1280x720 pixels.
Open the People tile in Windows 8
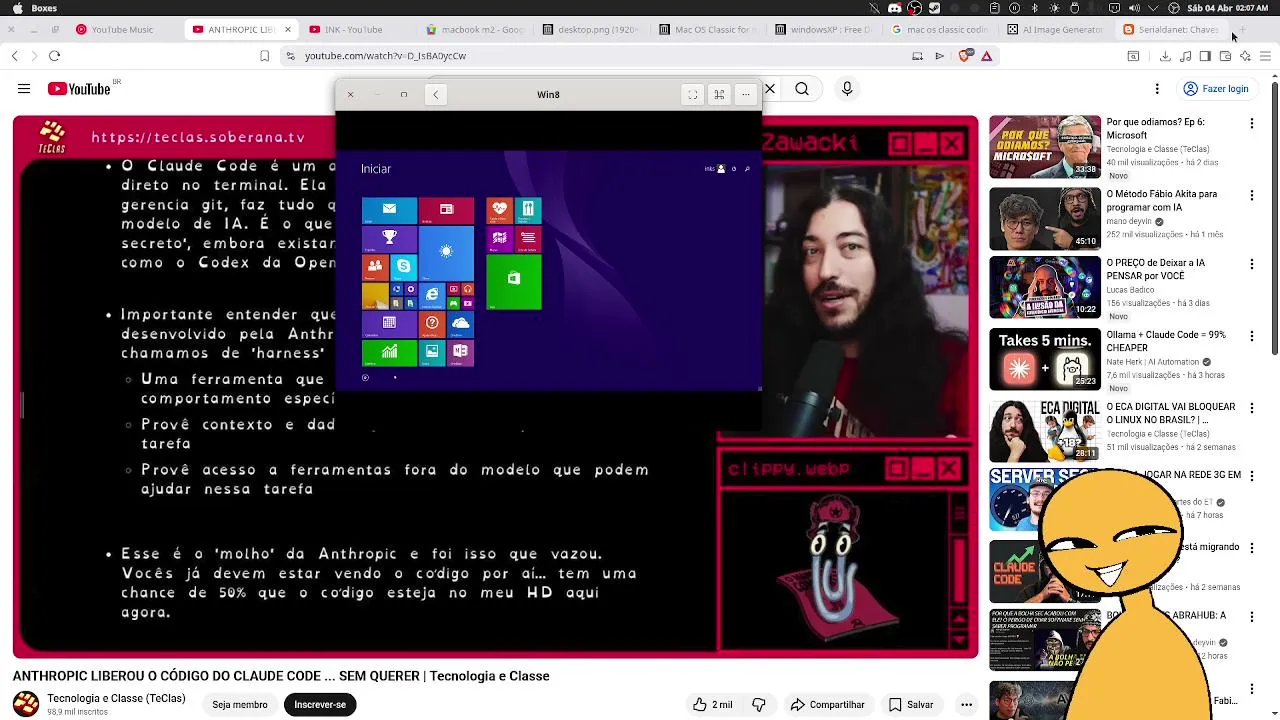point(375,266)
